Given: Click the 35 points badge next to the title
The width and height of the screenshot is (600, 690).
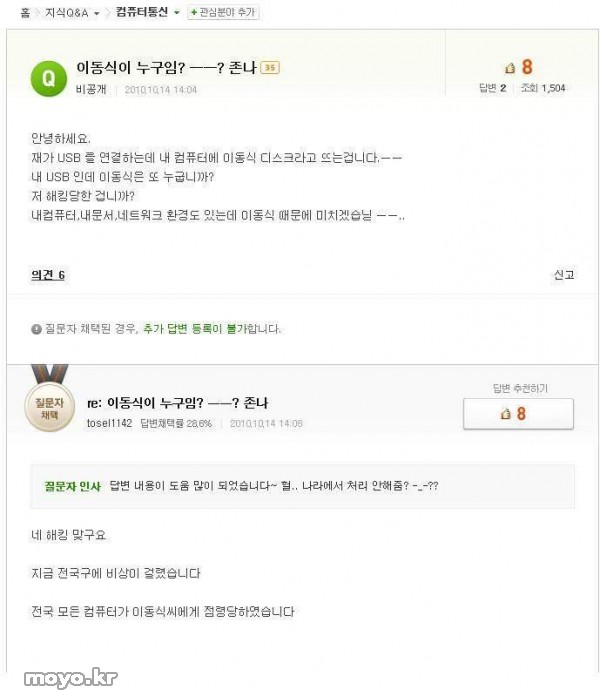Looking at the screenshot, I should click(x=270, y=67).
